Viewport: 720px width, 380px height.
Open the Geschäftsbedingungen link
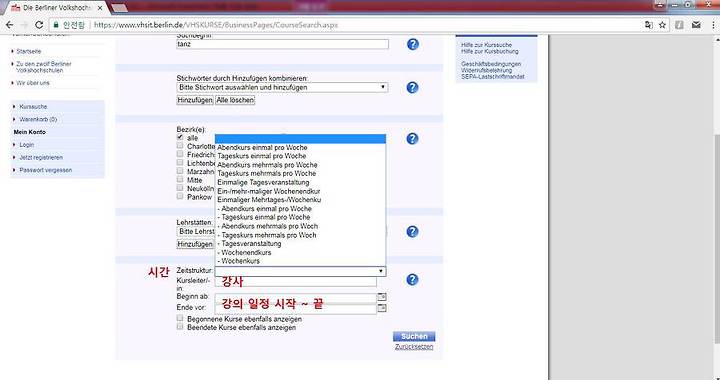(x=491, y=64)
